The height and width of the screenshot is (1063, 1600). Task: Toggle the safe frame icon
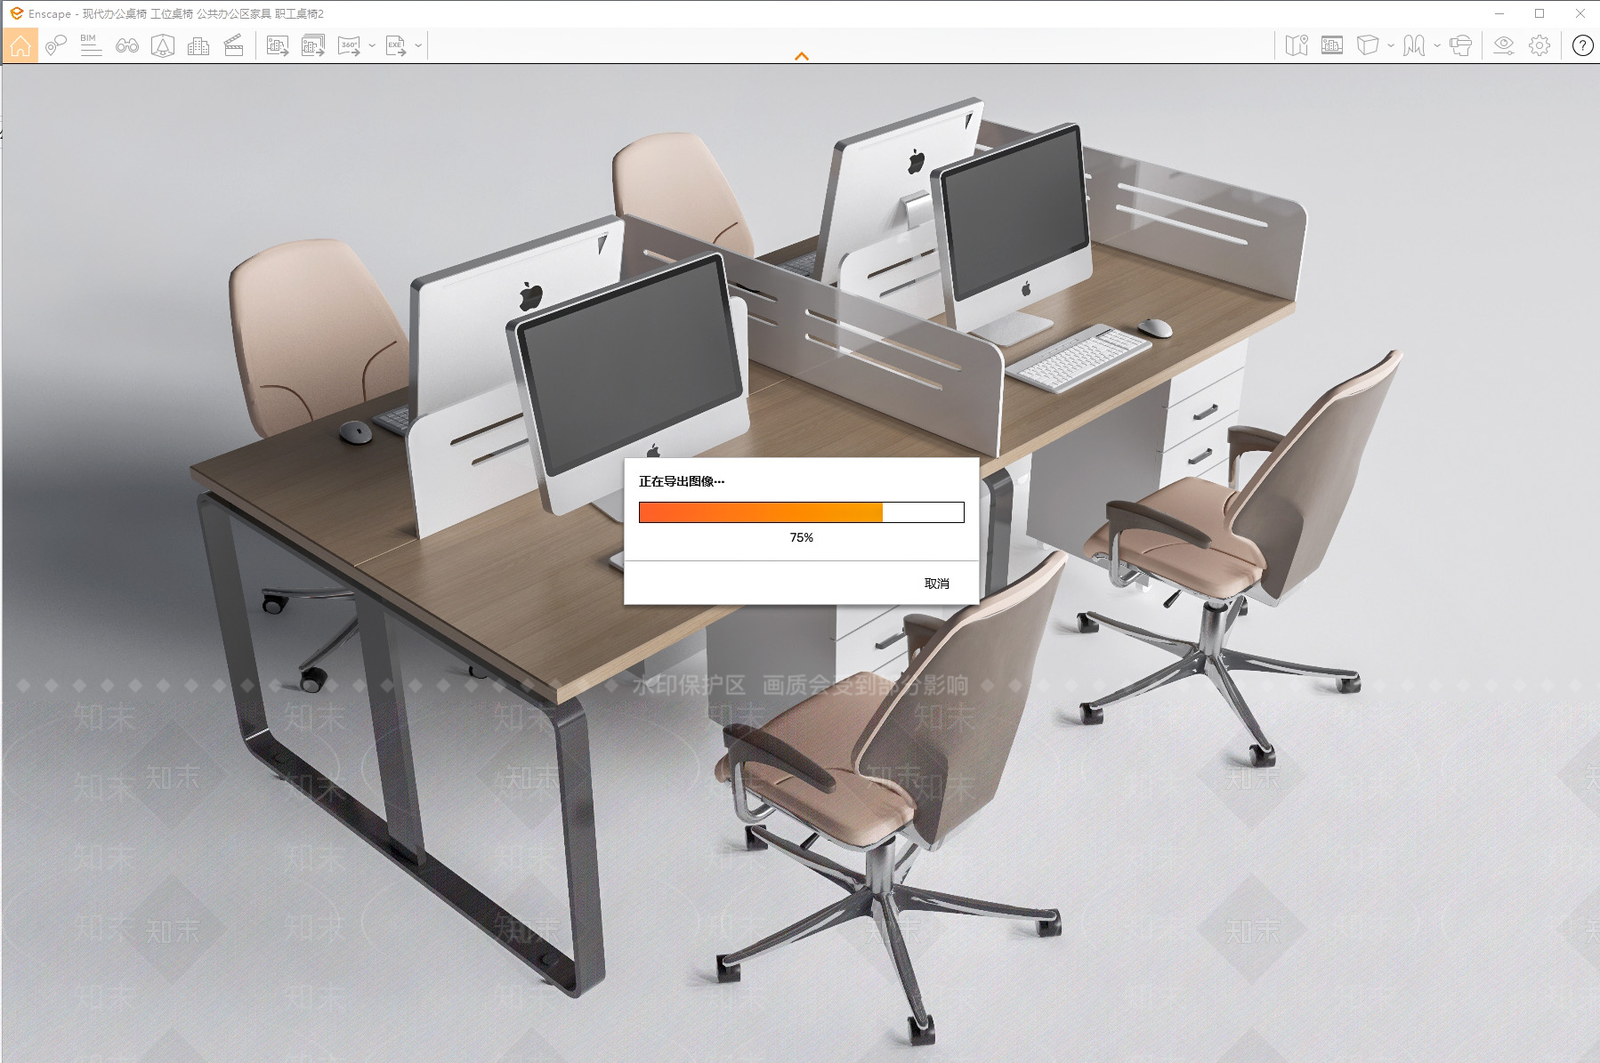(163, 46)
